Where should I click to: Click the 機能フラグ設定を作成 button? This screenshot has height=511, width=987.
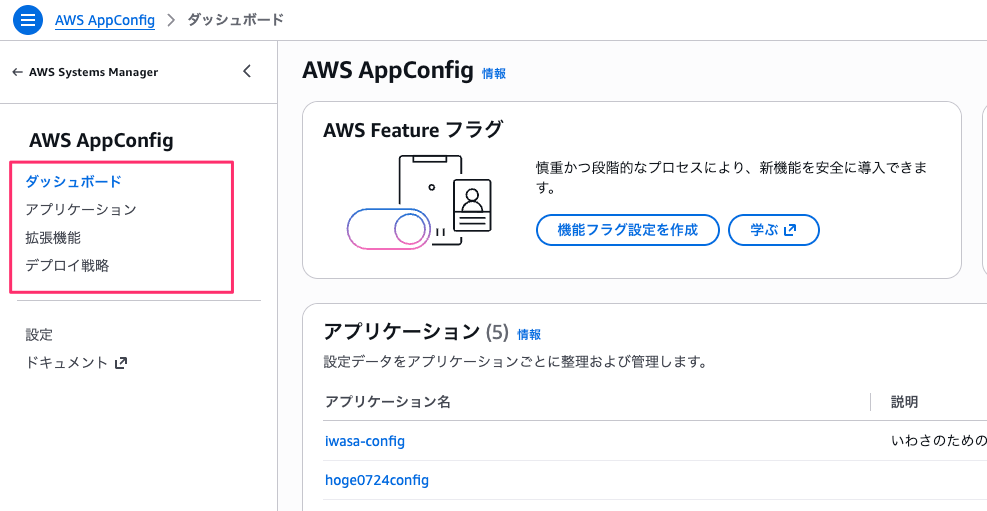tap(628, 230)
